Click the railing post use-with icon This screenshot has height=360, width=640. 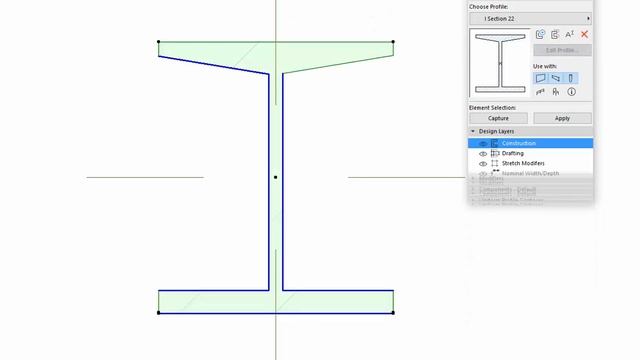pyautogui.click(x=556, y=92)
